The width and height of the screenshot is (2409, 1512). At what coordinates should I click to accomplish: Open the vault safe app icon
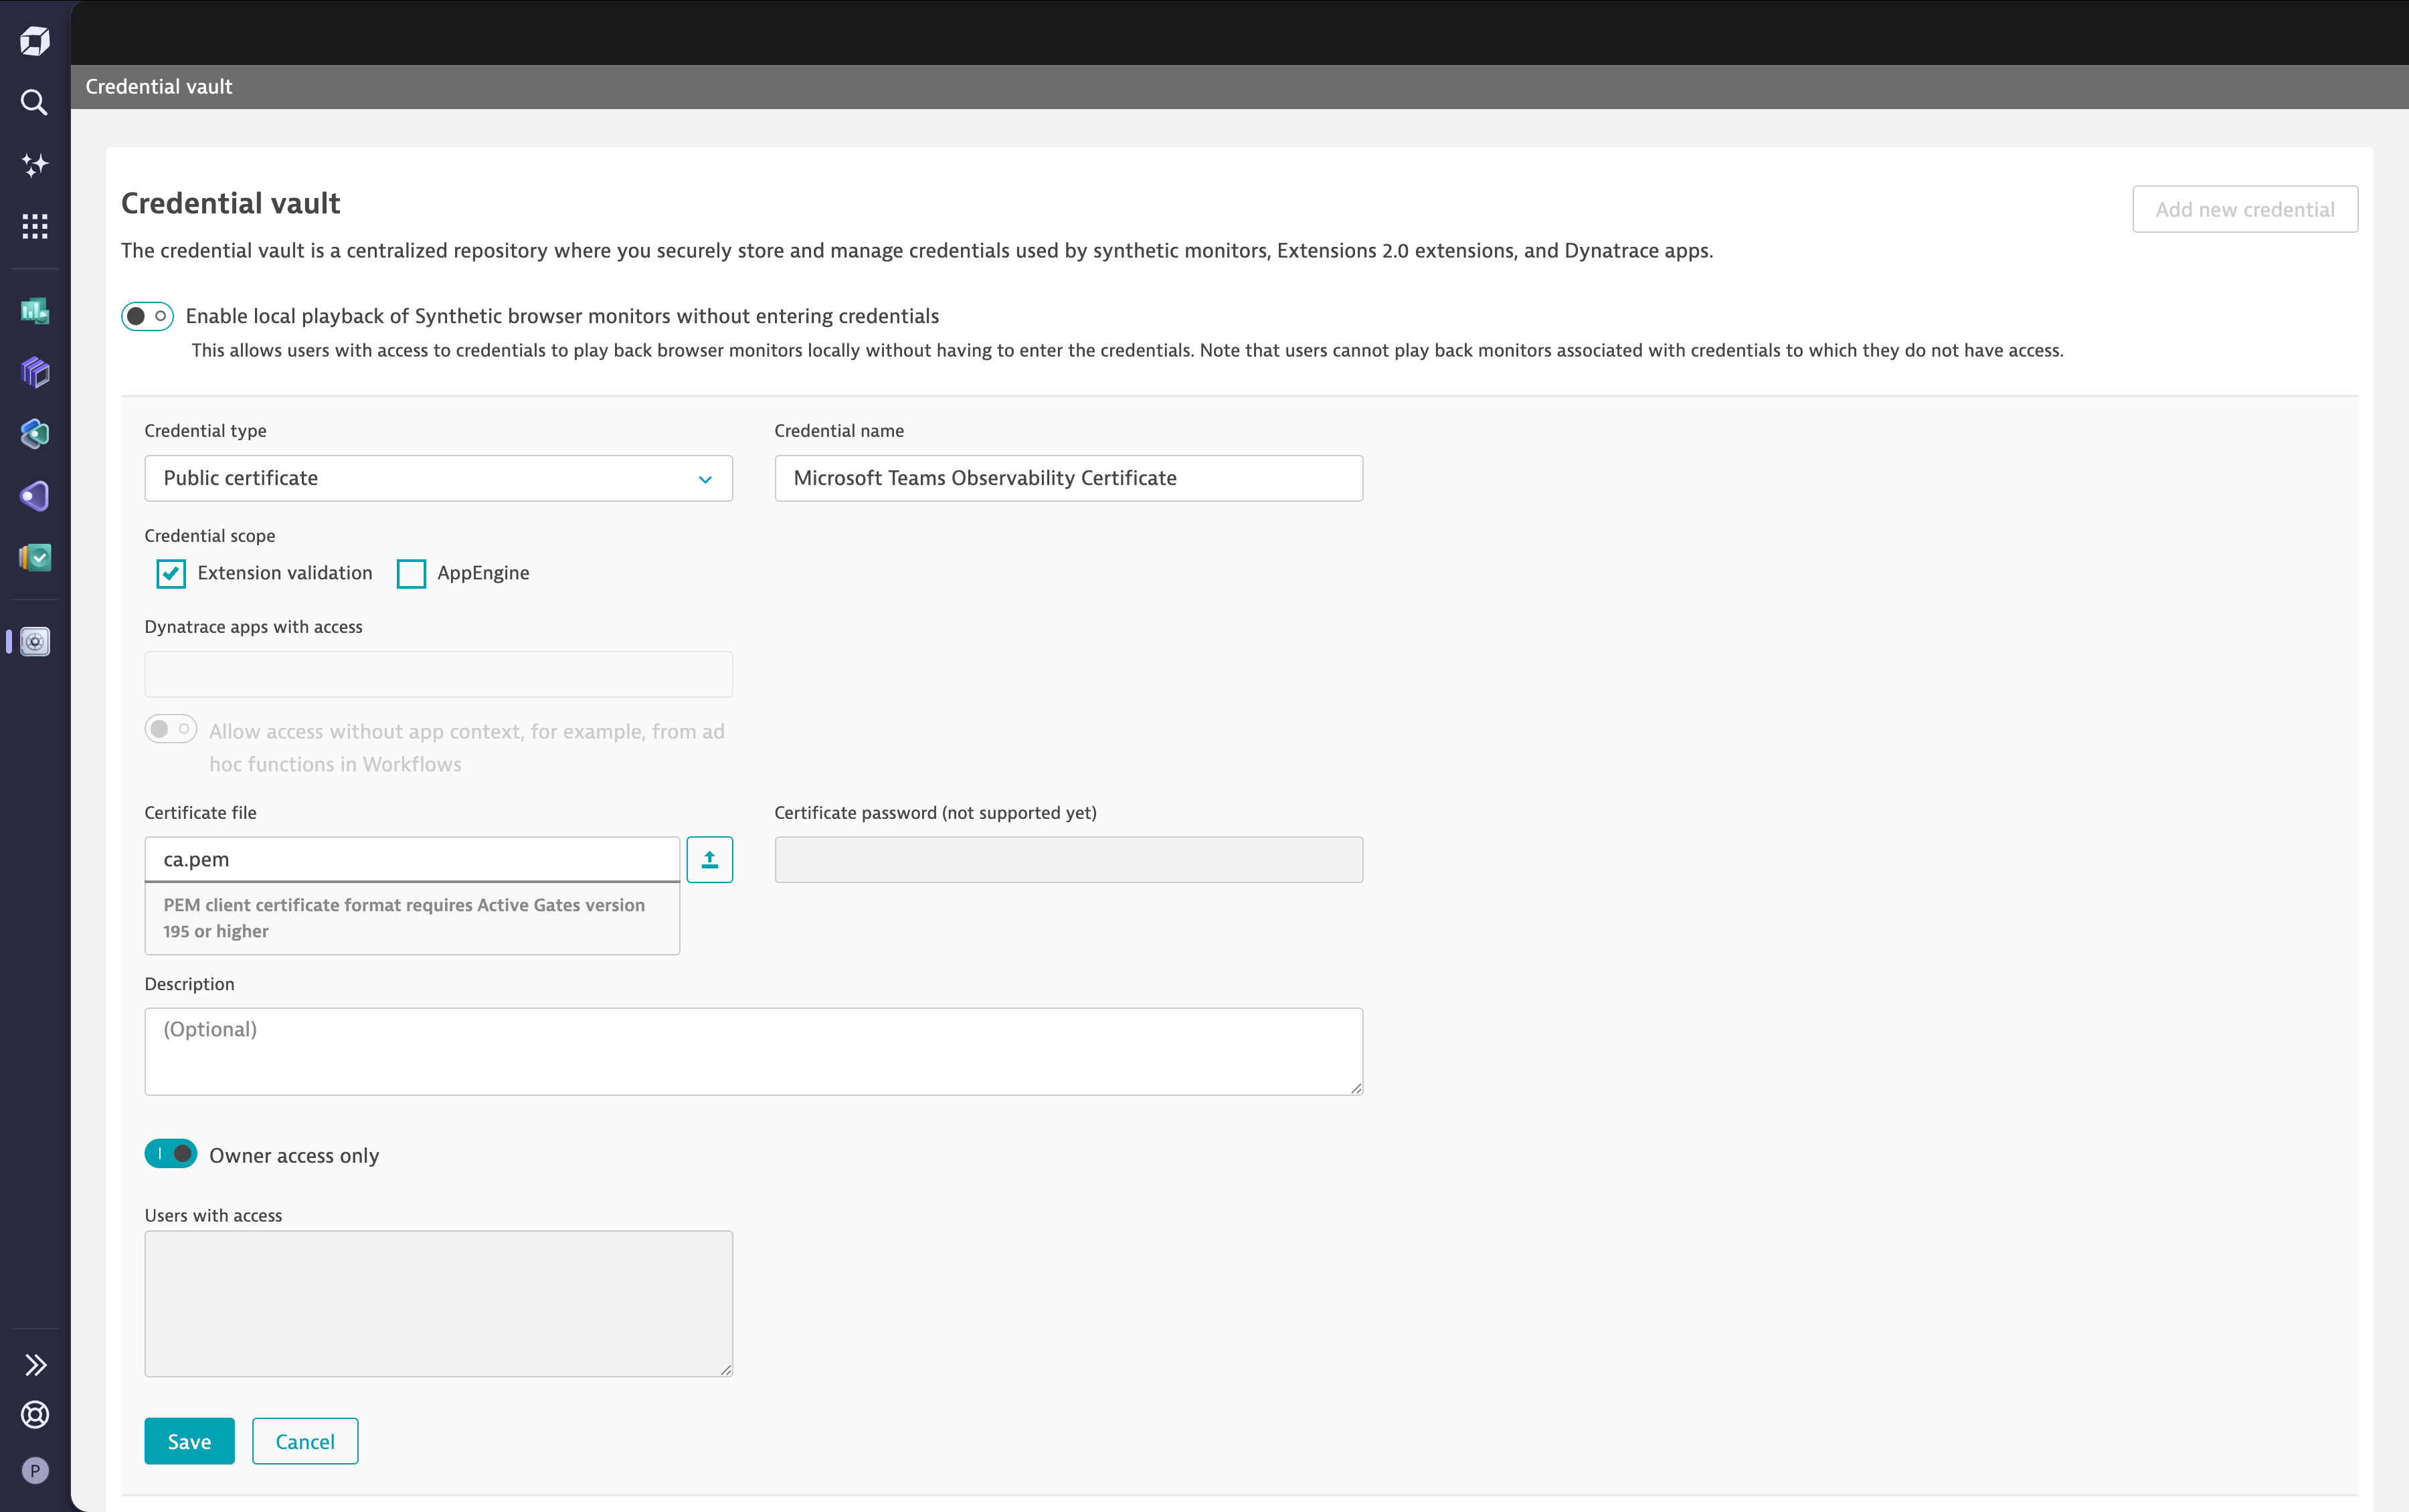pos(35,641)
